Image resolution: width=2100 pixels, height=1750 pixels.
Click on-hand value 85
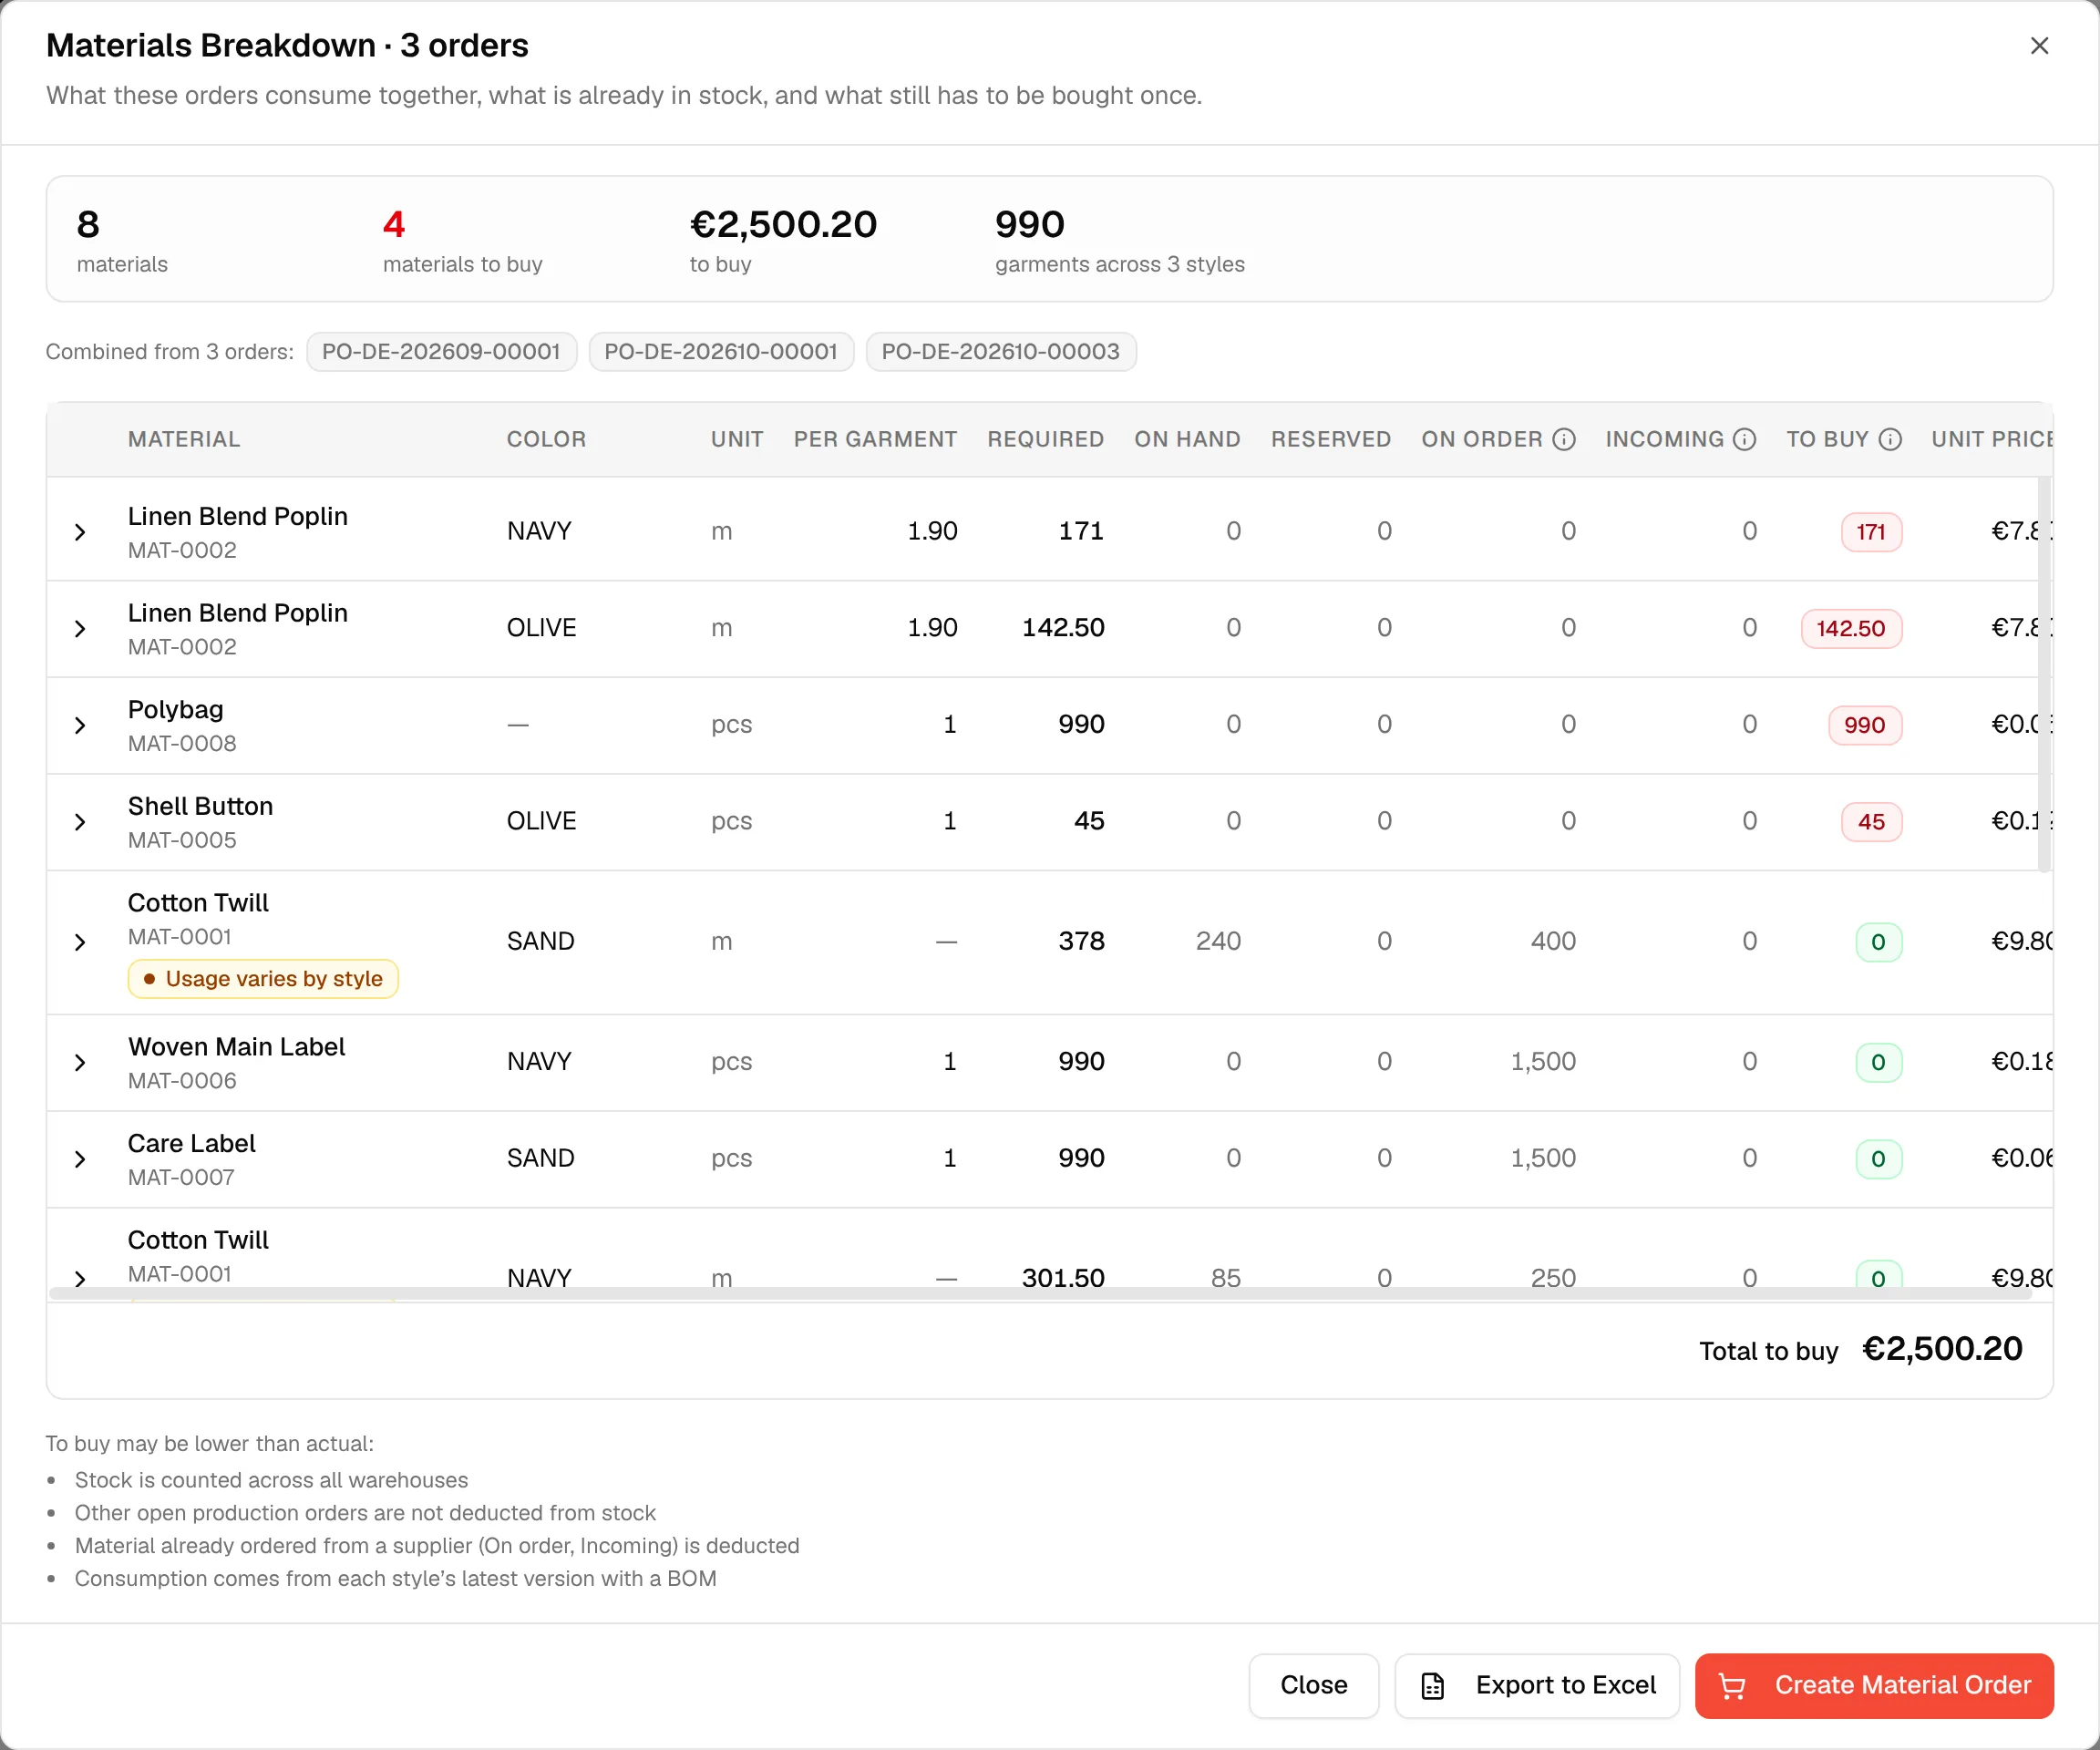1226,1278
